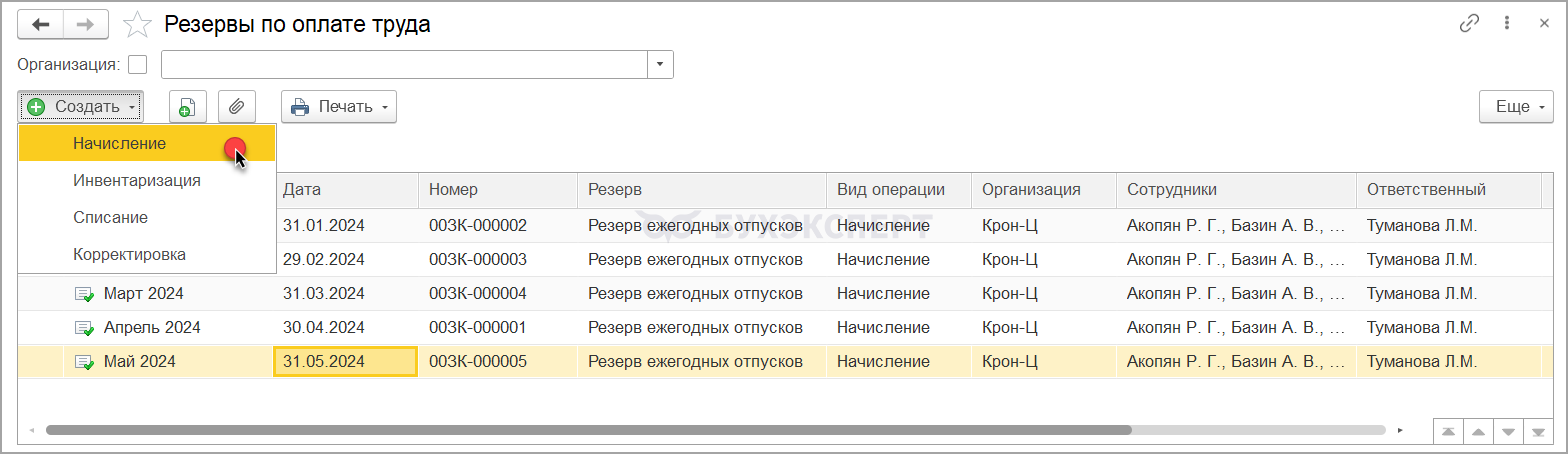1568x454 pixels.
Task: Open attached files via paperclip icon
Action: [237, 107]
